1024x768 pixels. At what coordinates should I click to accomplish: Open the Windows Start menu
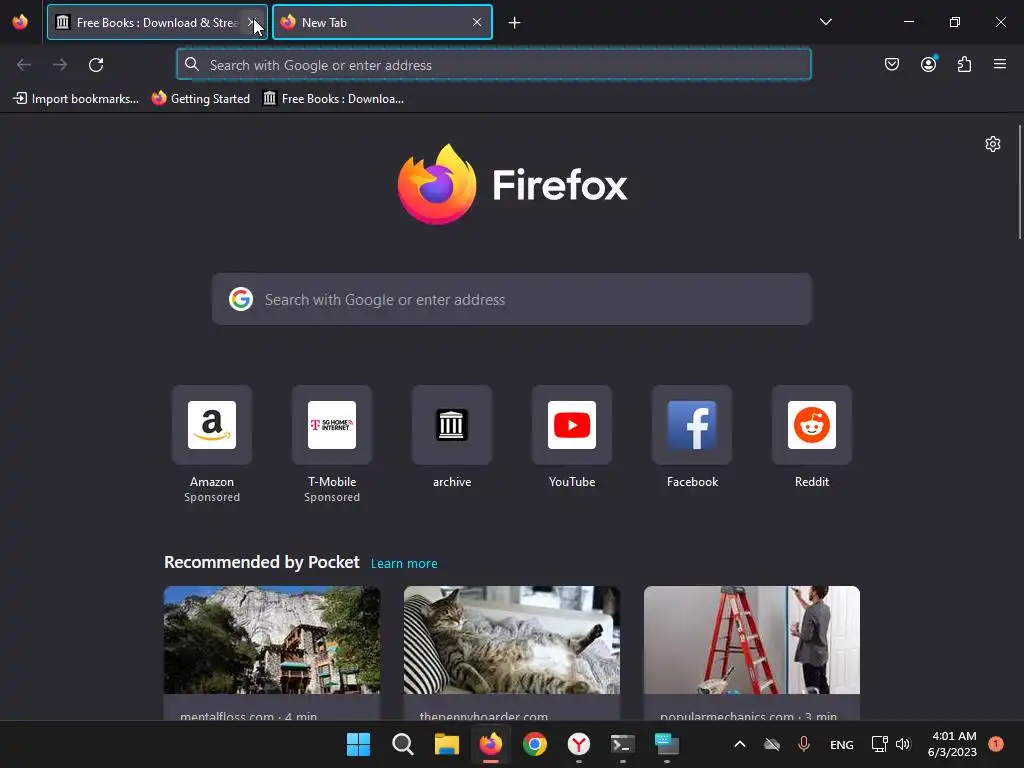(358, 744)
